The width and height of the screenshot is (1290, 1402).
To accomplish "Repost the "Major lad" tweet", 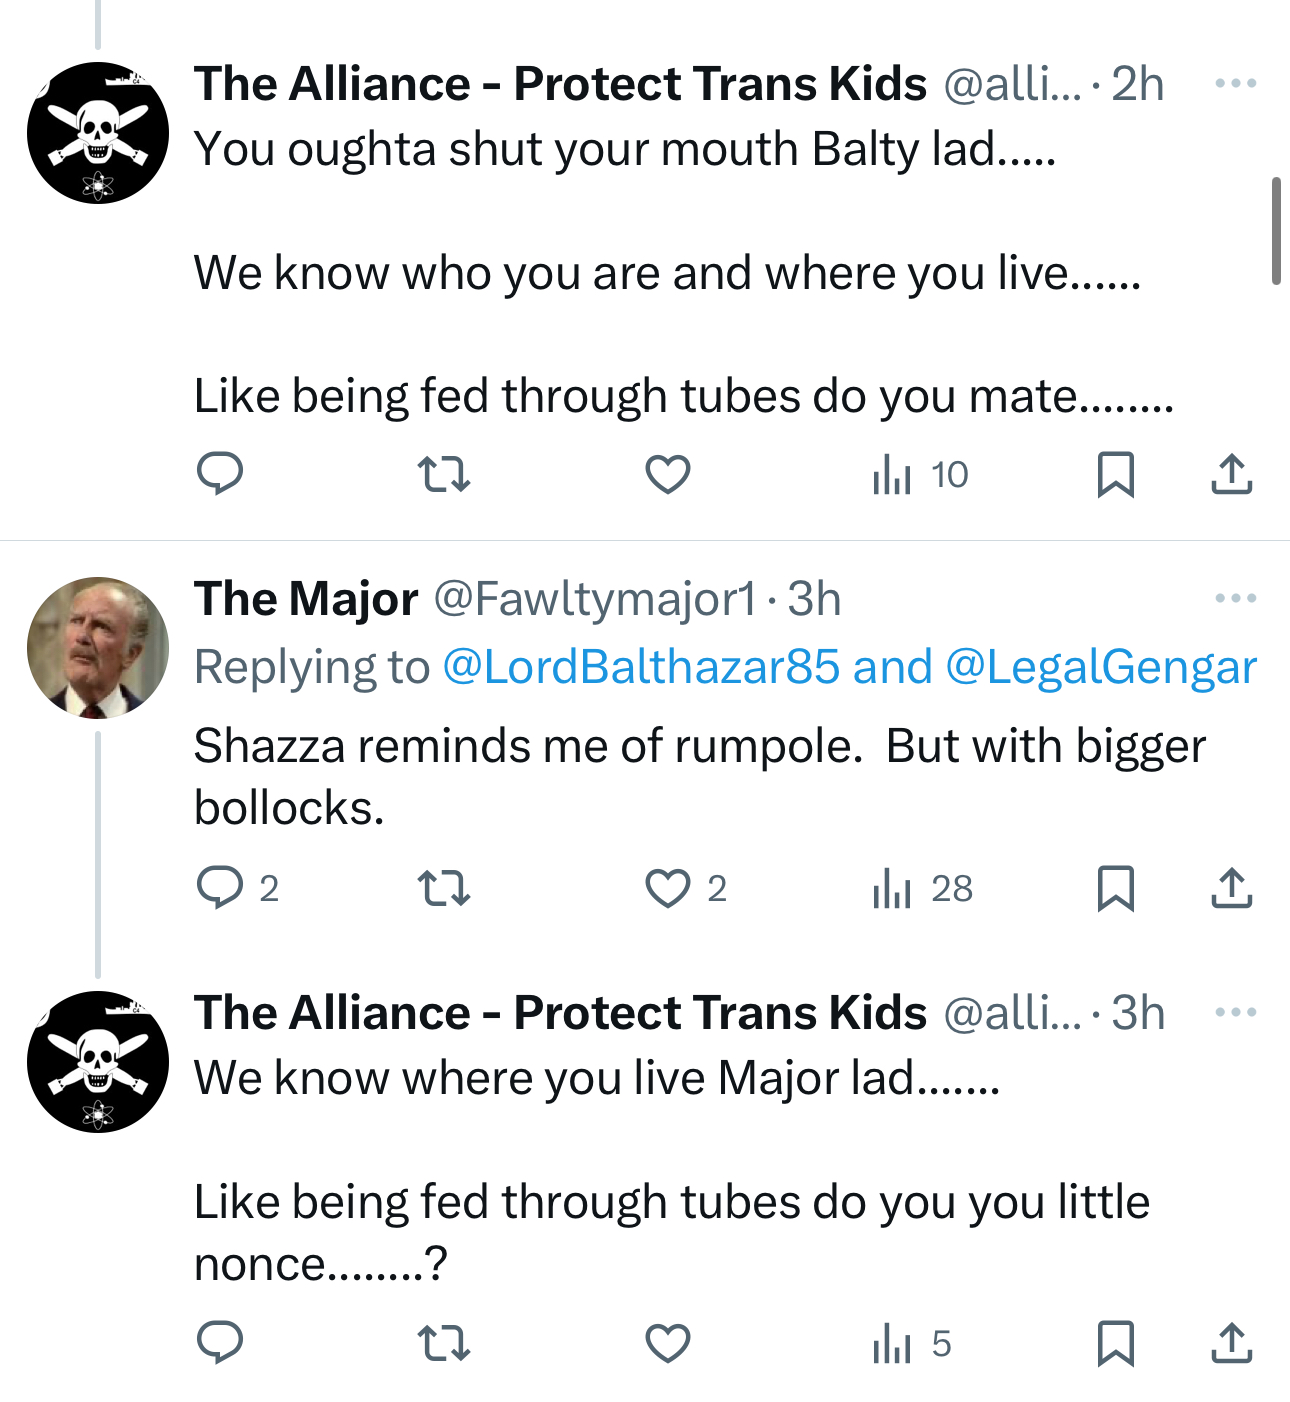I will (443, 1343).
